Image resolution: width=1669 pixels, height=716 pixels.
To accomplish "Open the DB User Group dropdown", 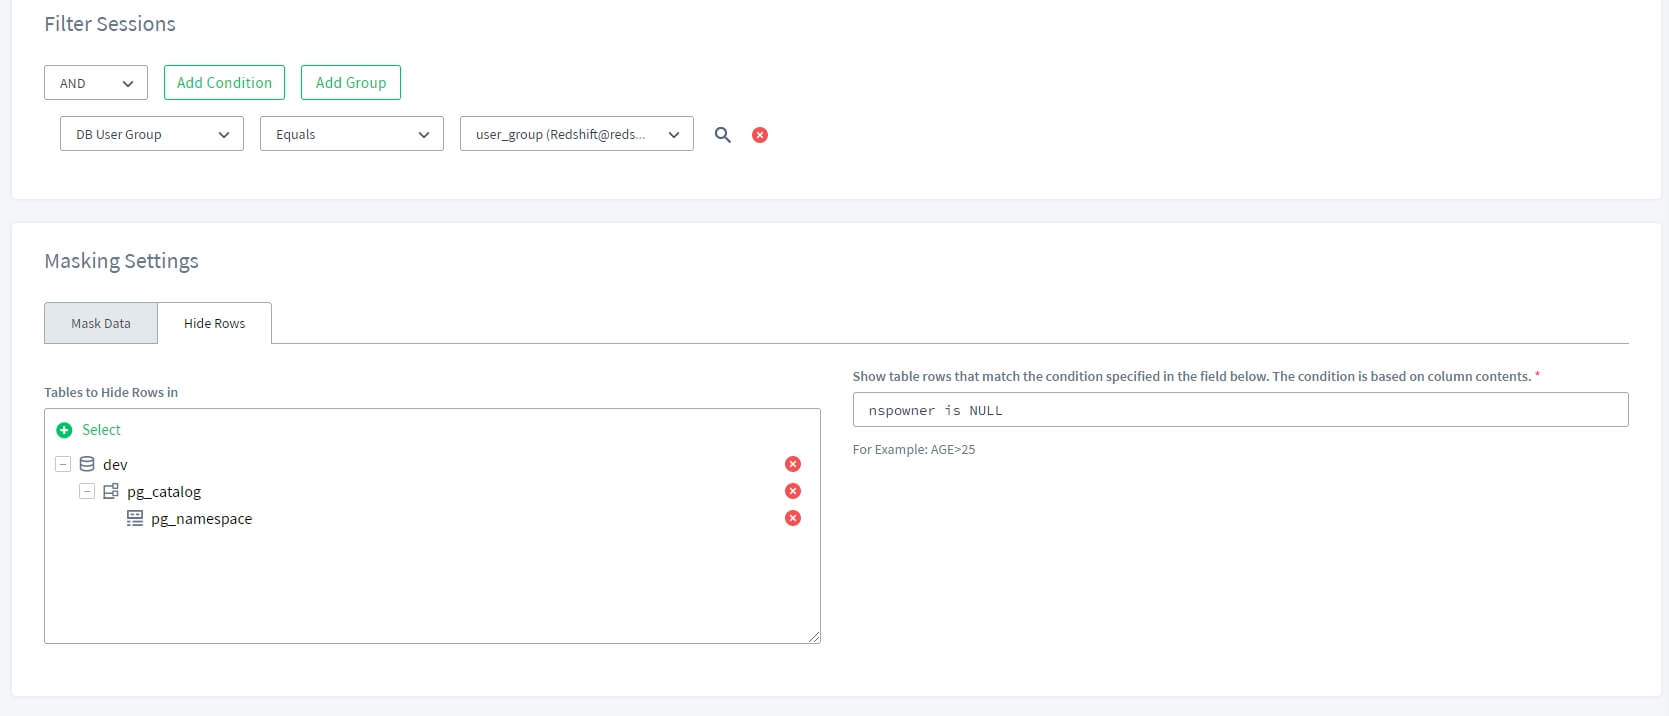I will tap(152, 134).
